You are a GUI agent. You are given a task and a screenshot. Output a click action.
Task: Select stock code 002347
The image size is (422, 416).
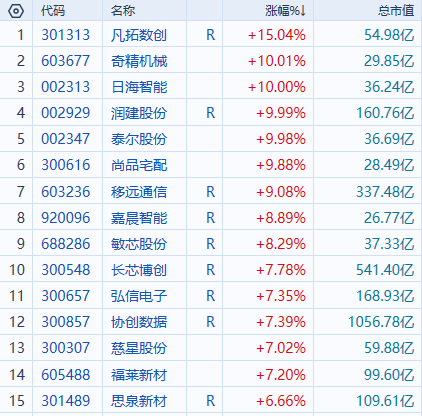click(66, 139)
